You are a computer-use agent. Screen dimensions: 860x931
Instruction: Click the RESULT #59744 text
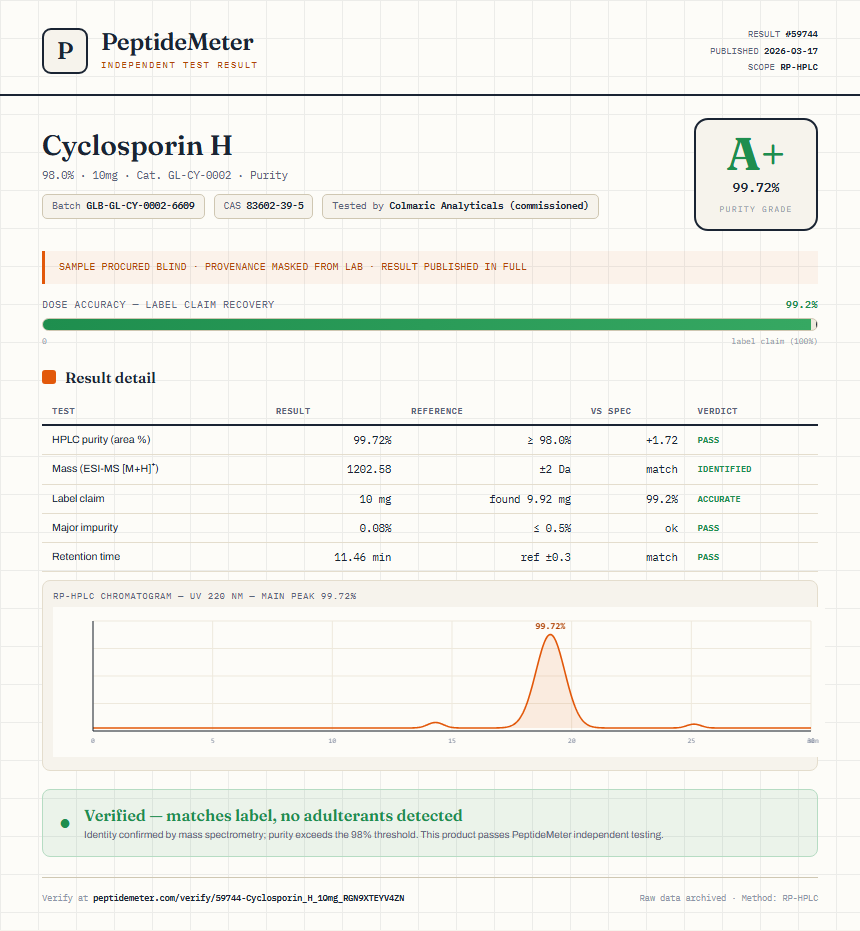coord(783,34)
